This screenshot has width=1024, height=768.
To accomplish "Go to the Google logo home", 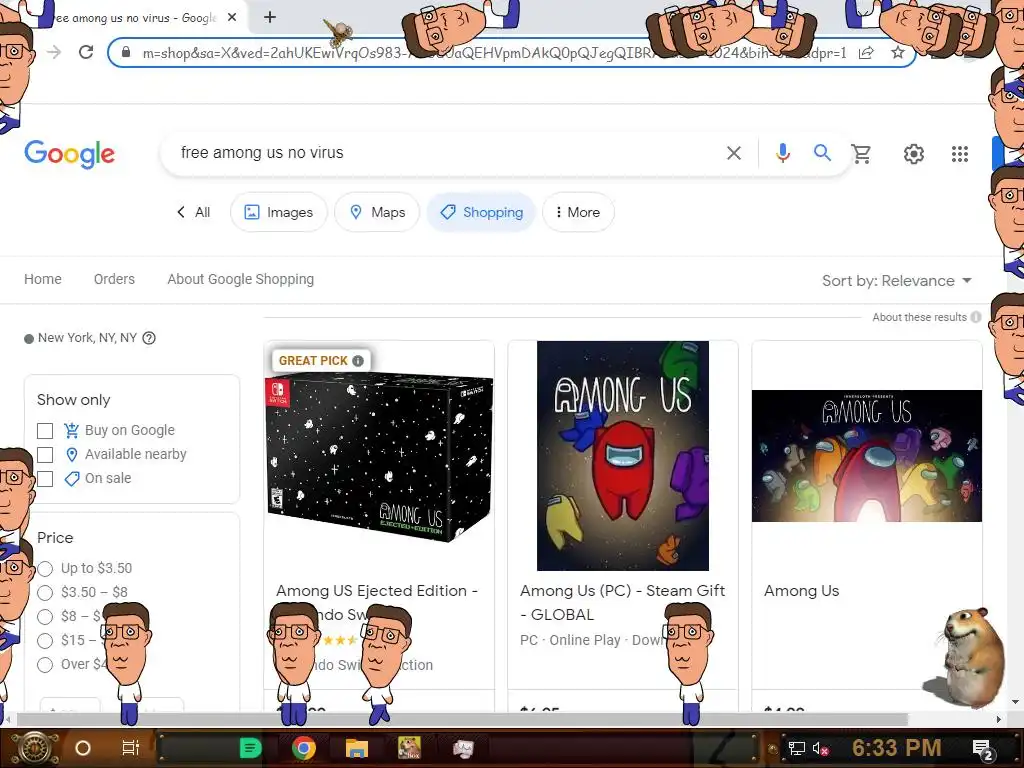I will coord(69,154).
